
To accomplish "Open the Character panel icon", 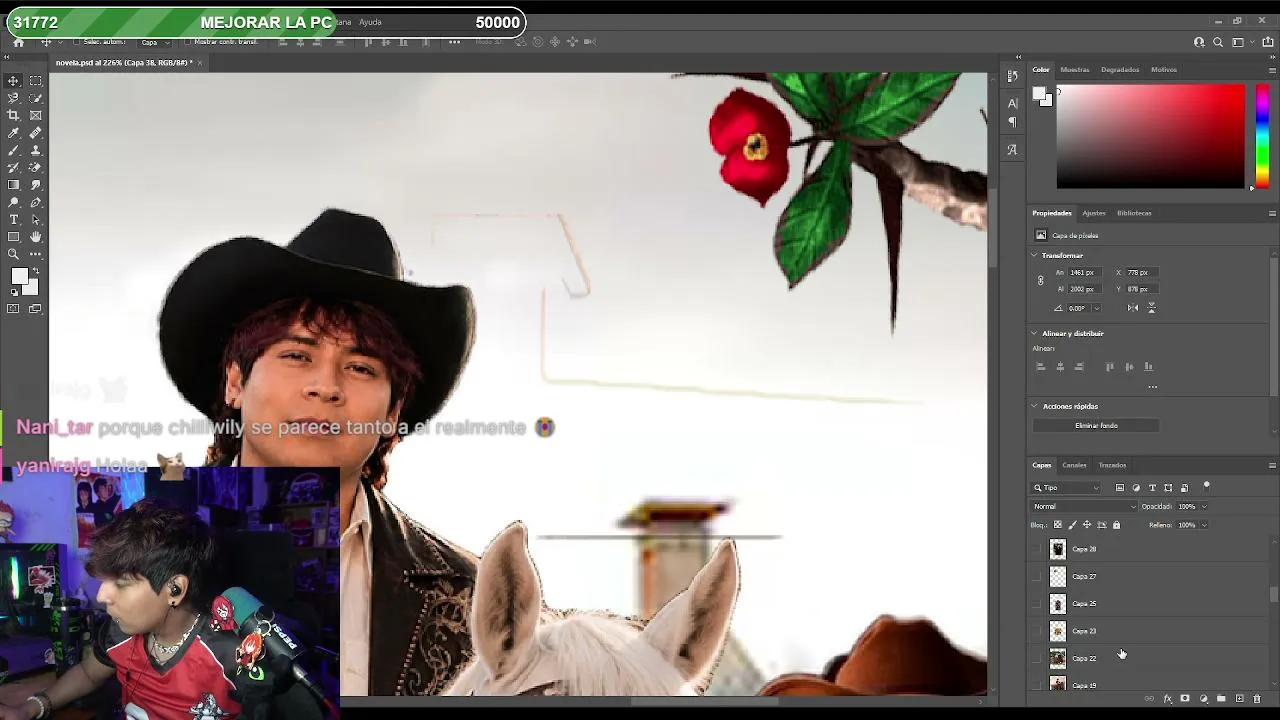I will point(1012,104).
